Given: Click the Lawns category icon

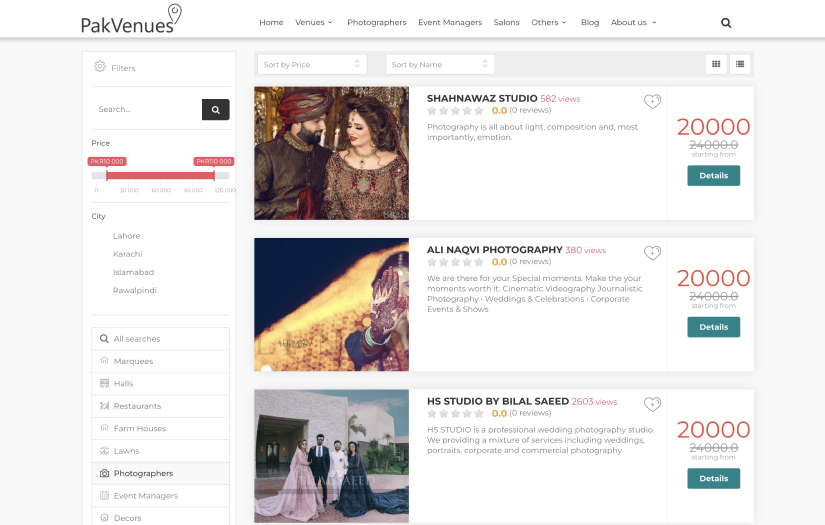Looking at the screenshot, I should (x=104, y=451).
